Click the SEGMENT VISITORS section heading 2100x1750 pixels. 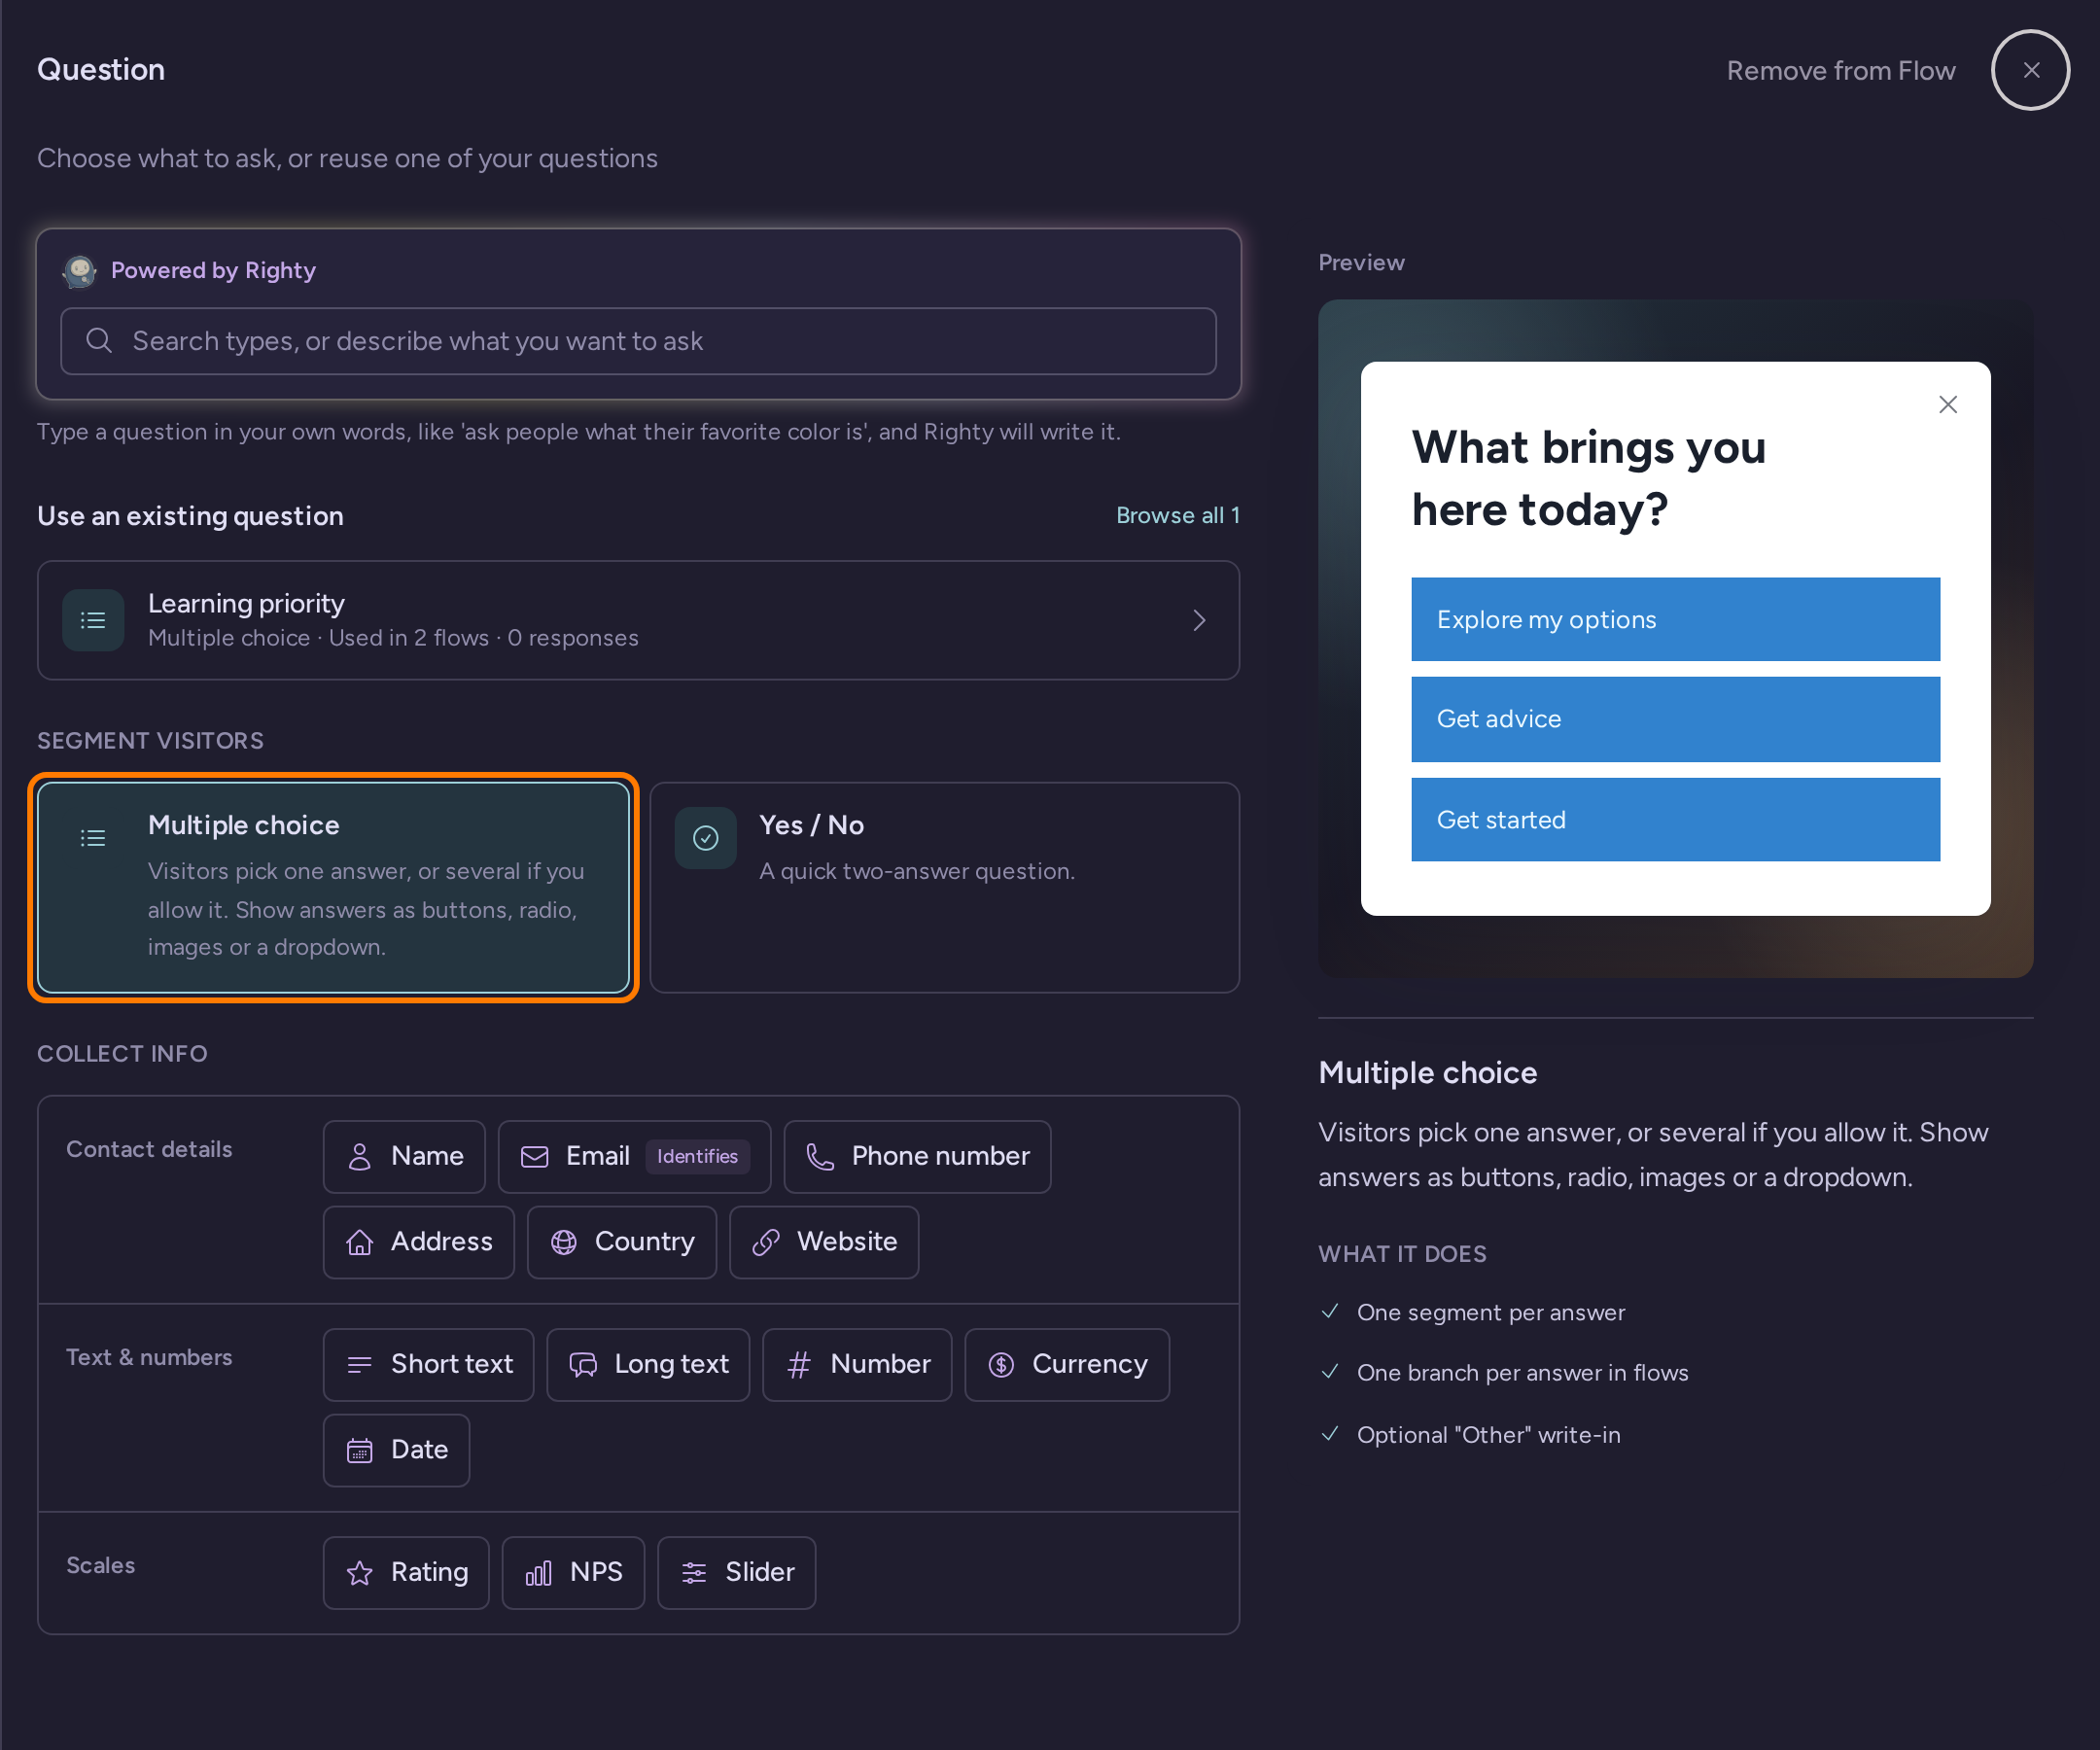(151, 741)
